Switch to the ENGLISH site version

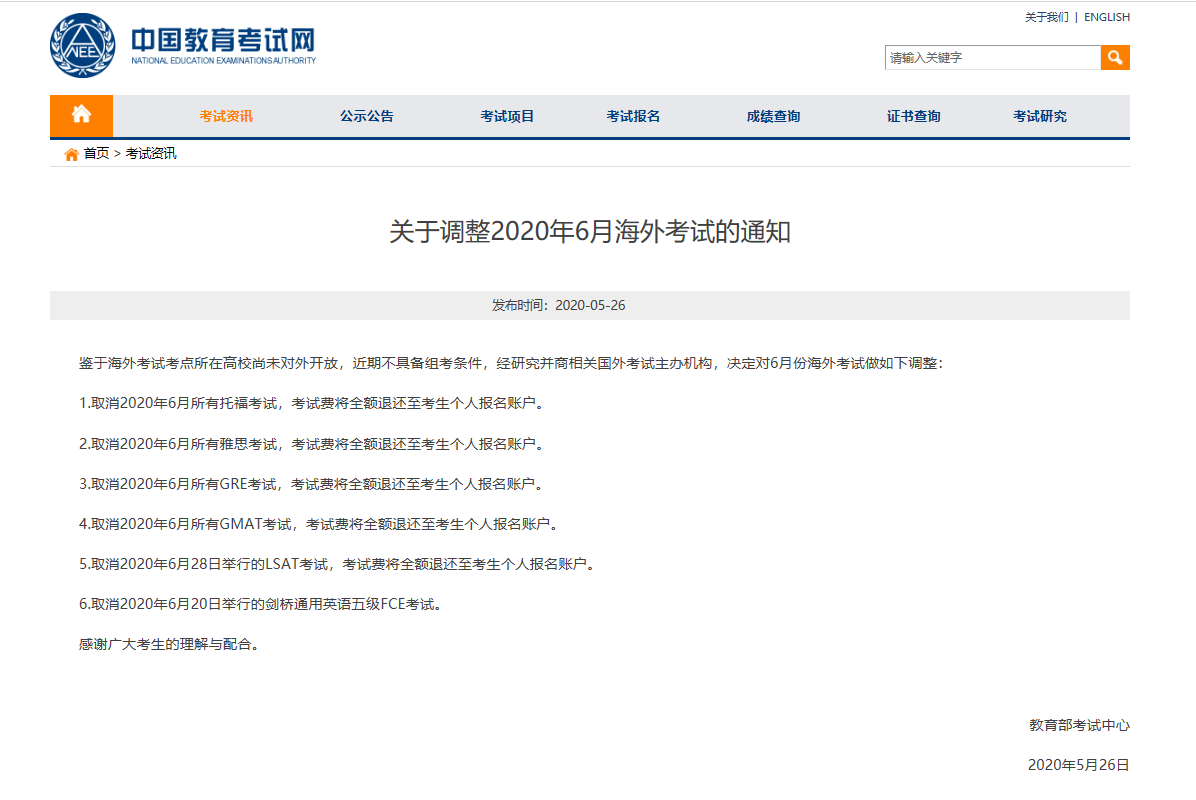click(x=1106, y=17)
